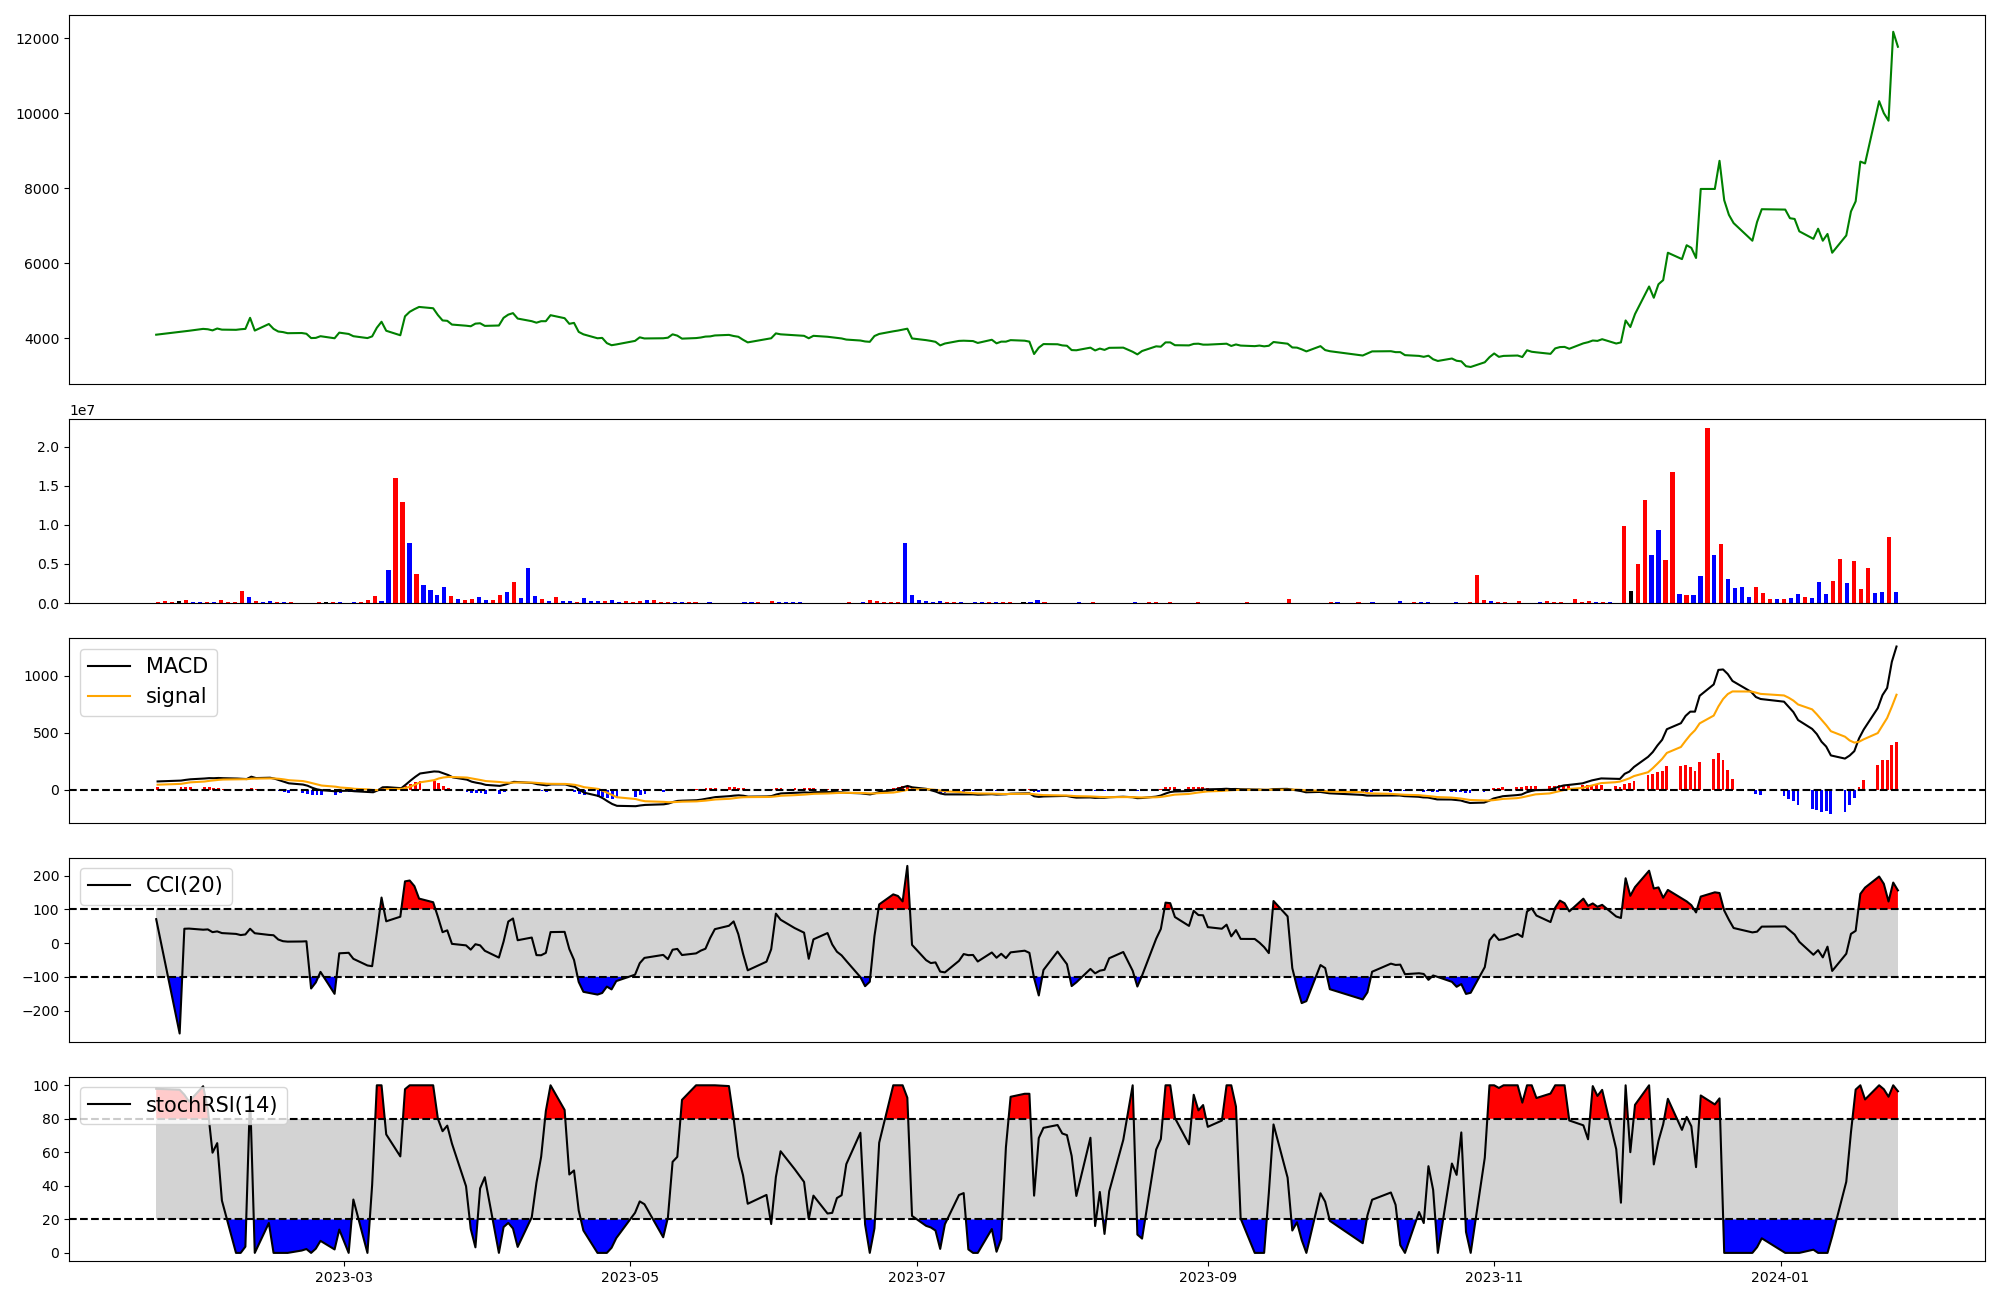Click the tallest red volume bar
This screenshot has width=2000, height=1300.
click(1707, 515)
